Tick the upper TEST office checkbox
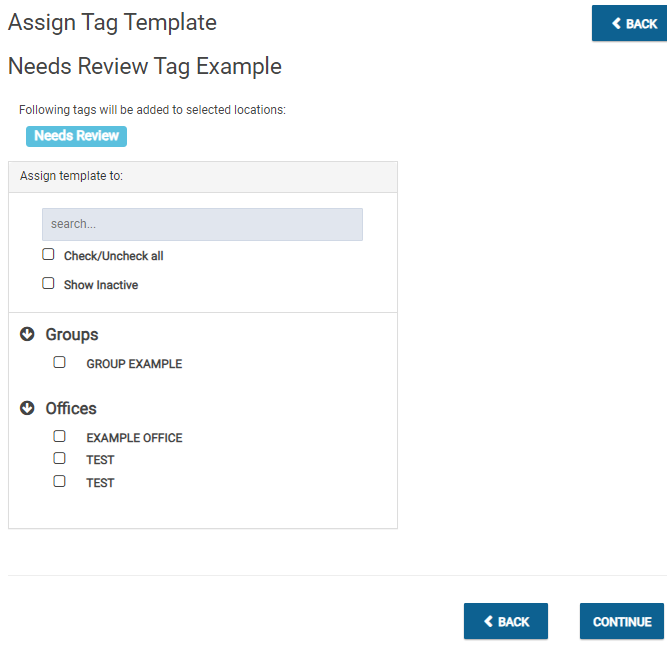 [x=59, y=458]
